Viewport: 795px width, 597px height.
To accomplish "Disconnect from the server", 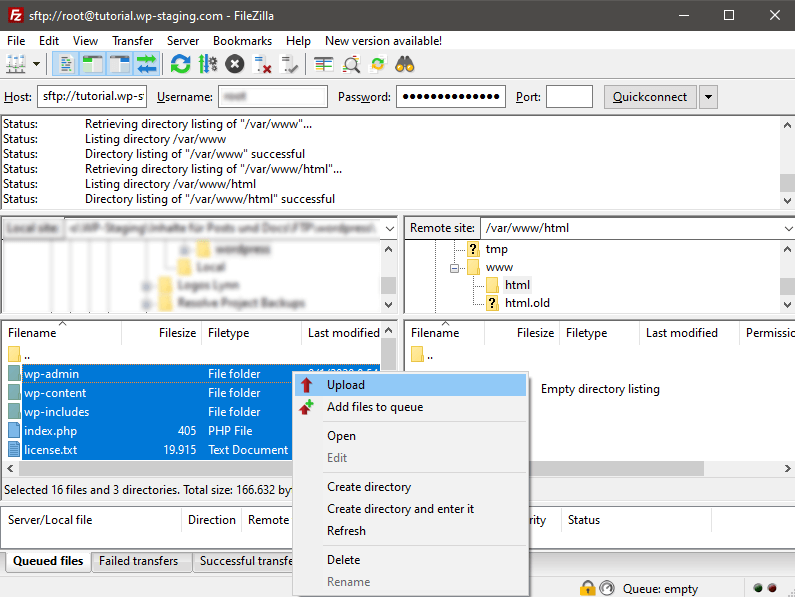I will tap(262, 64).
